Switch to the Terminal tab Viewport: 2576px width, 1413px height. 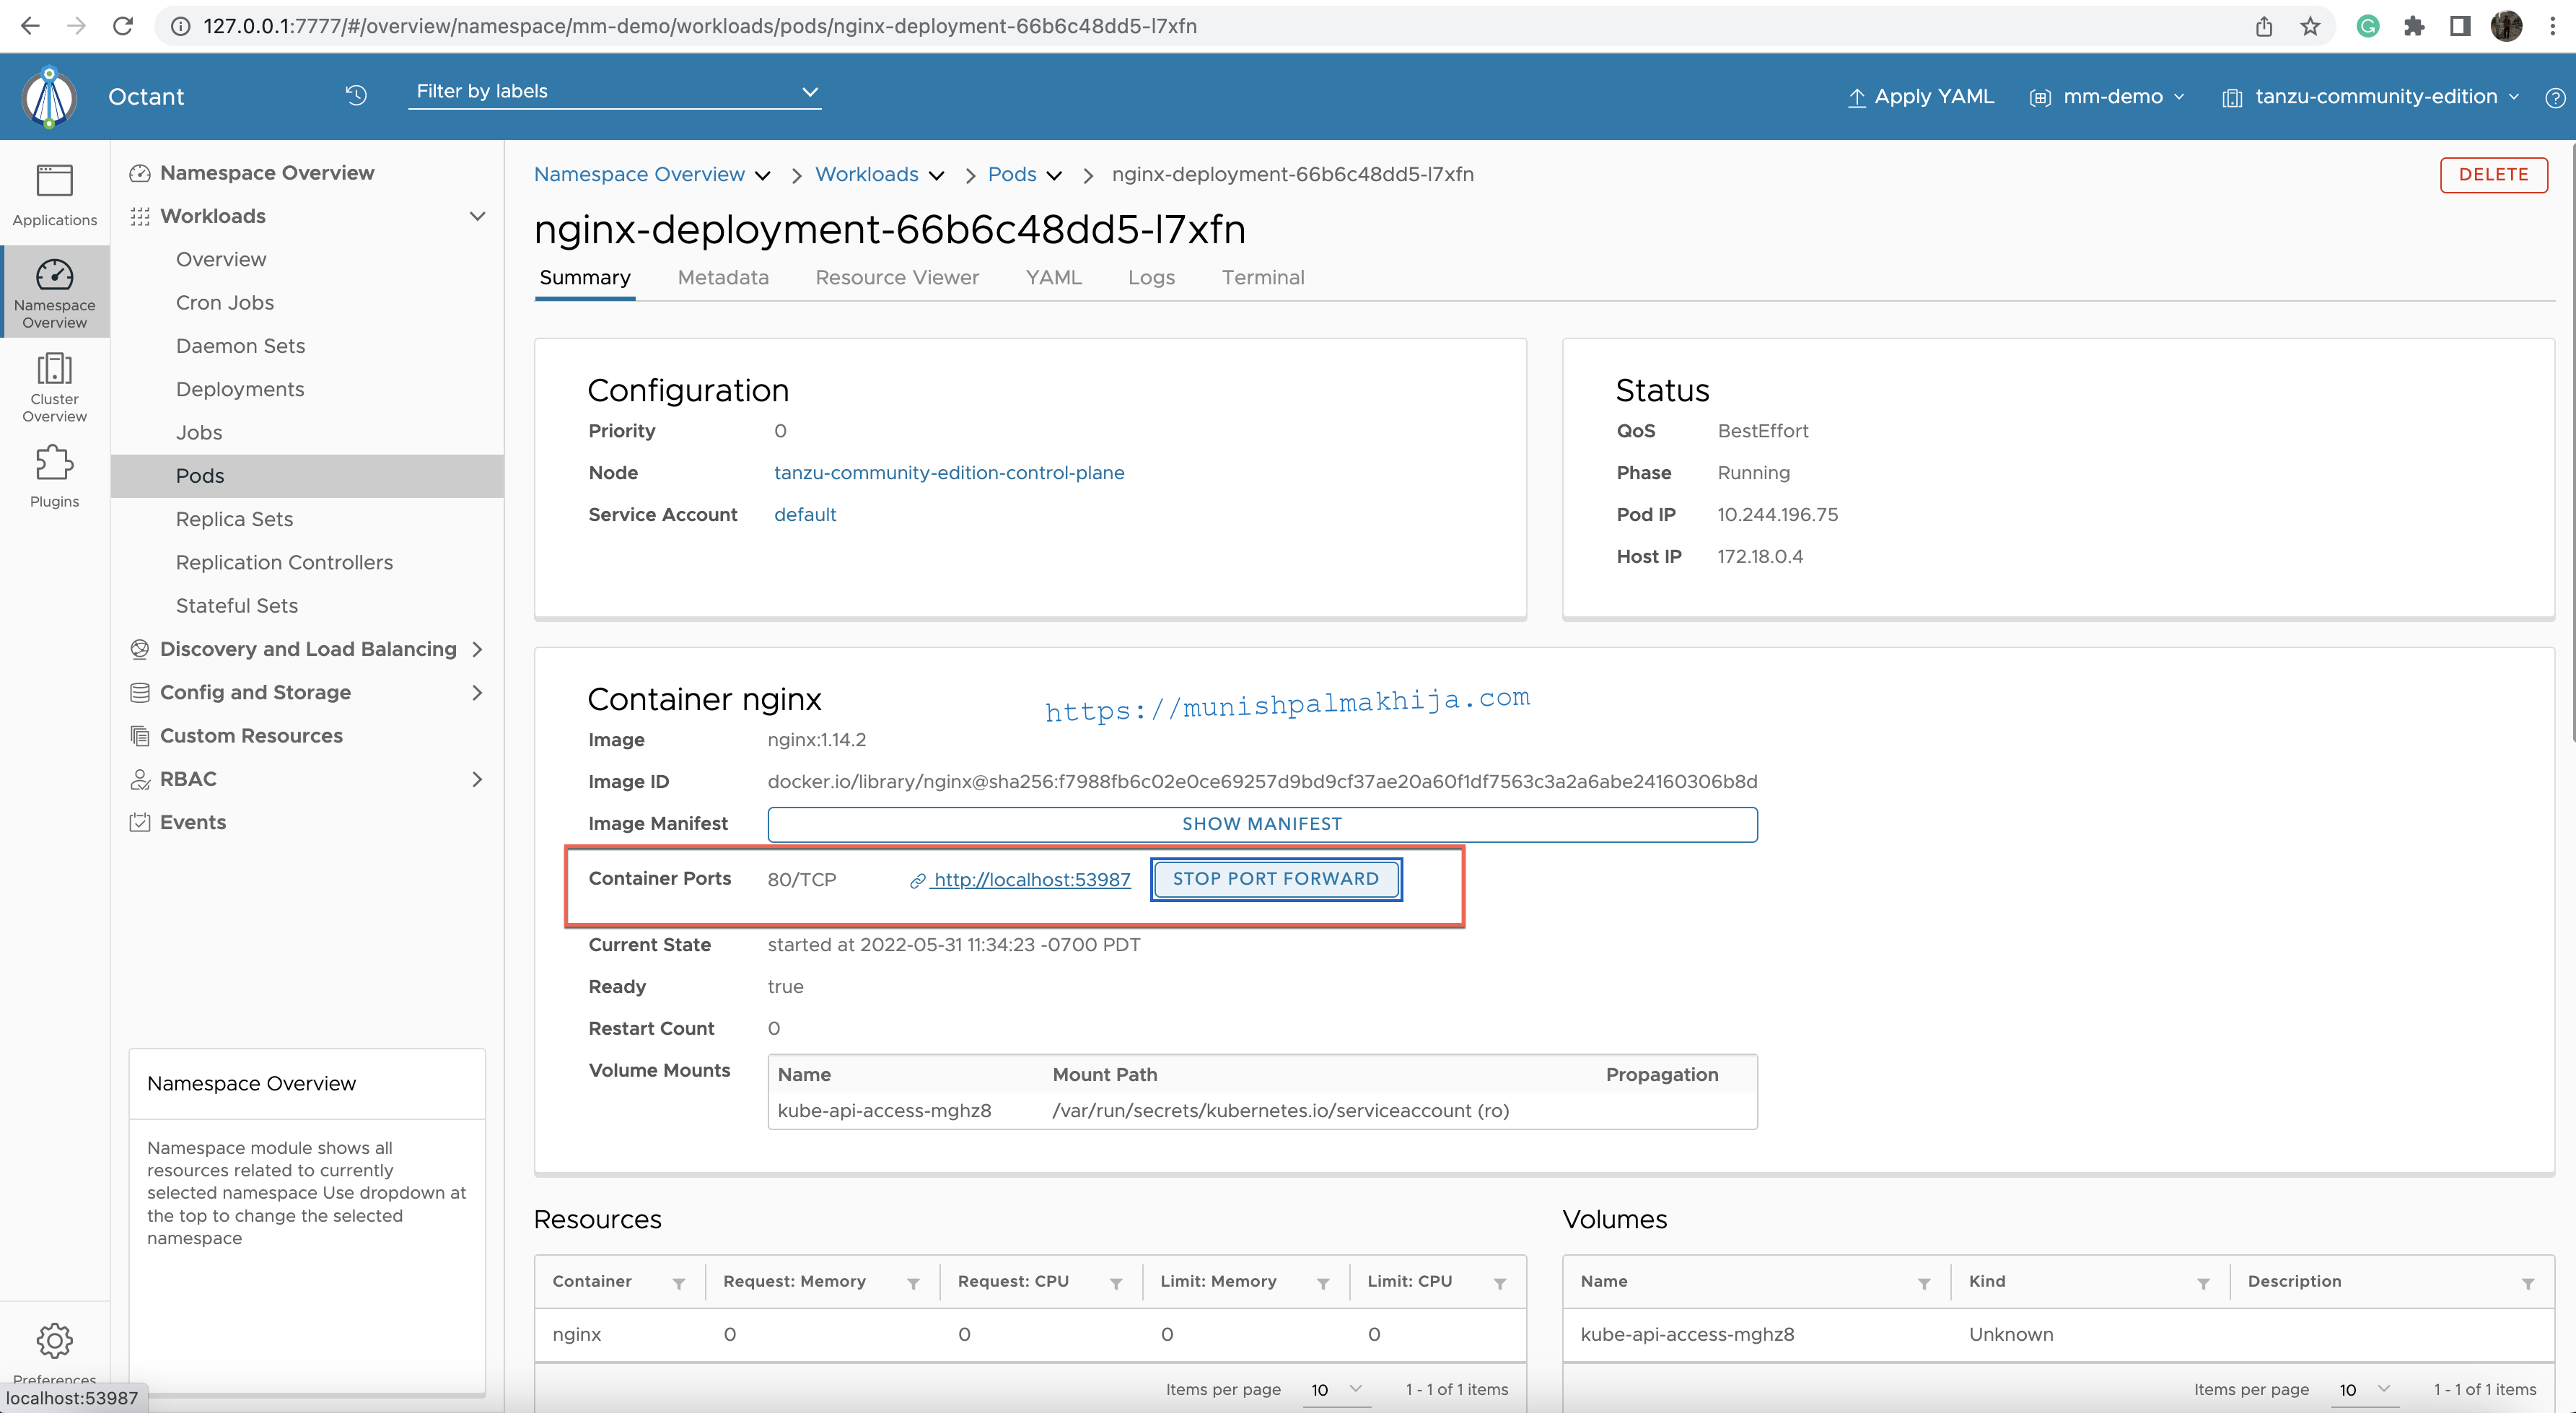pos(1263,277)
